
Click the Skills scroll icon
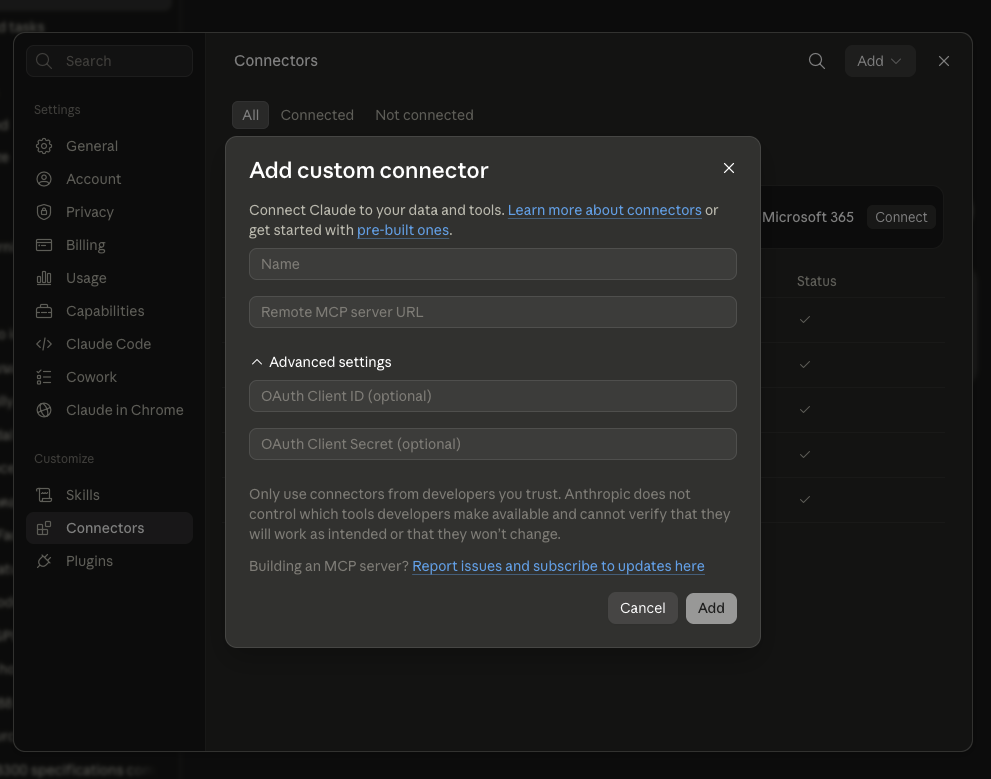click(x=44, y=495)
